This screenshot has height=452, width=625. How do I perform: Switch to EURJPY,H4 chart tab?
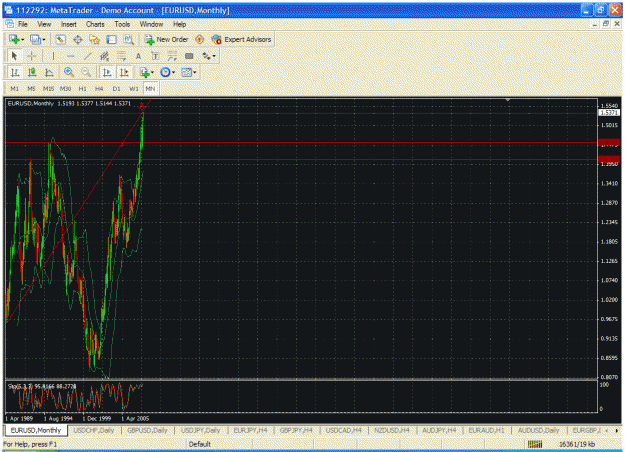click(x=250, y=430)
